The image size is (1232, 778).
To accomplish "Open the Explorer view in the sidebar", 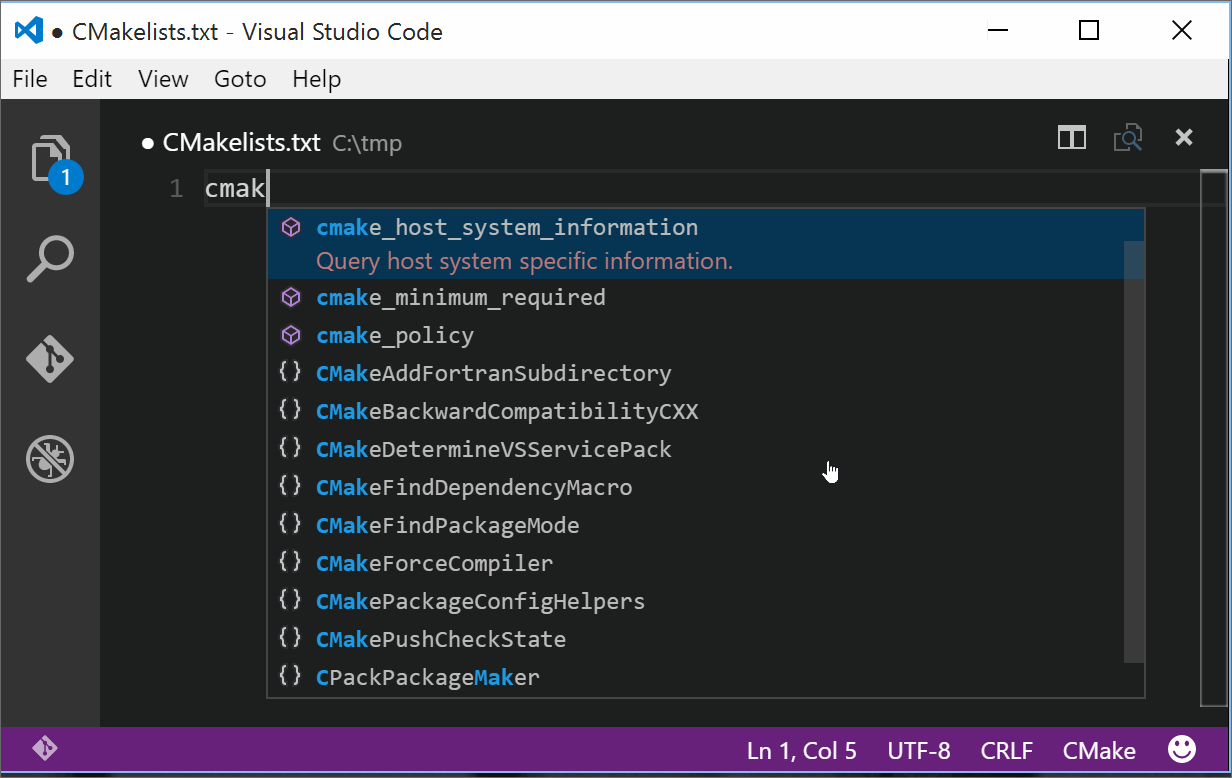I will (x=52, y=161).
